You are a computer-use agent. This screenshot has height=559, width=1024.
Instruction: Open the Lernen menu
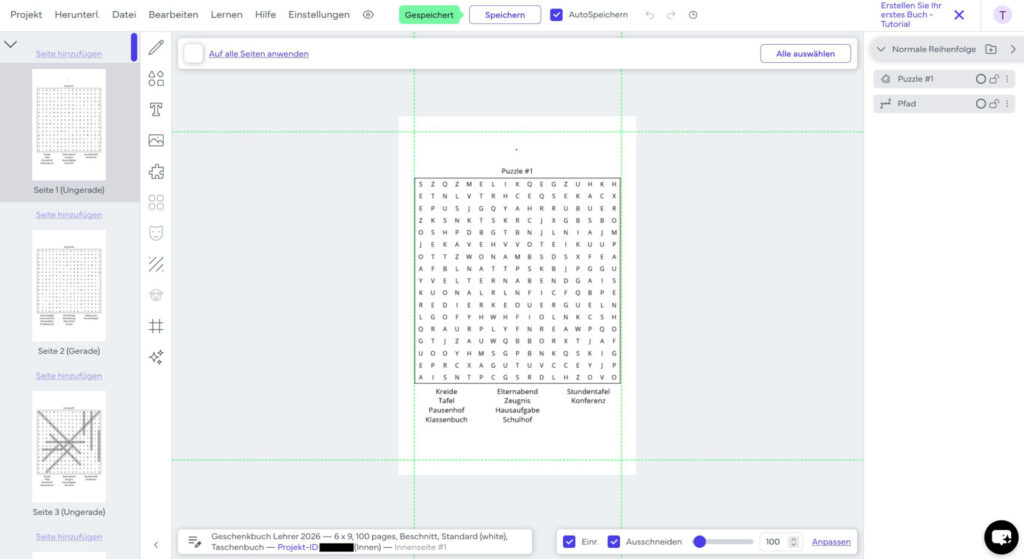(x=227, y=14)
